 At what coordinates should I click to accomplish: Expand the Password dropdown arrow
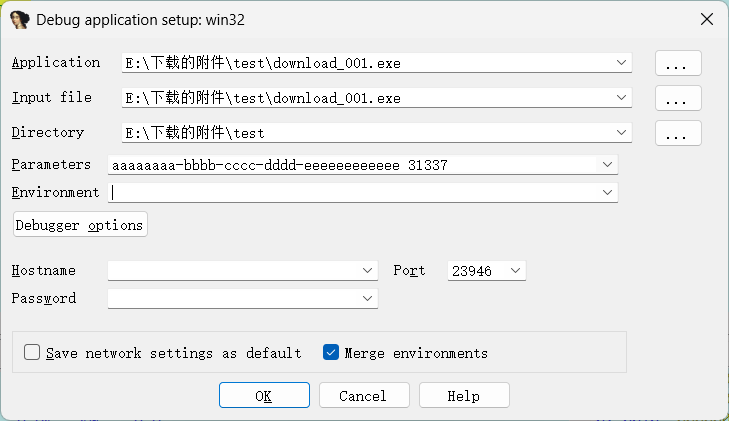[x=367, y=298]
